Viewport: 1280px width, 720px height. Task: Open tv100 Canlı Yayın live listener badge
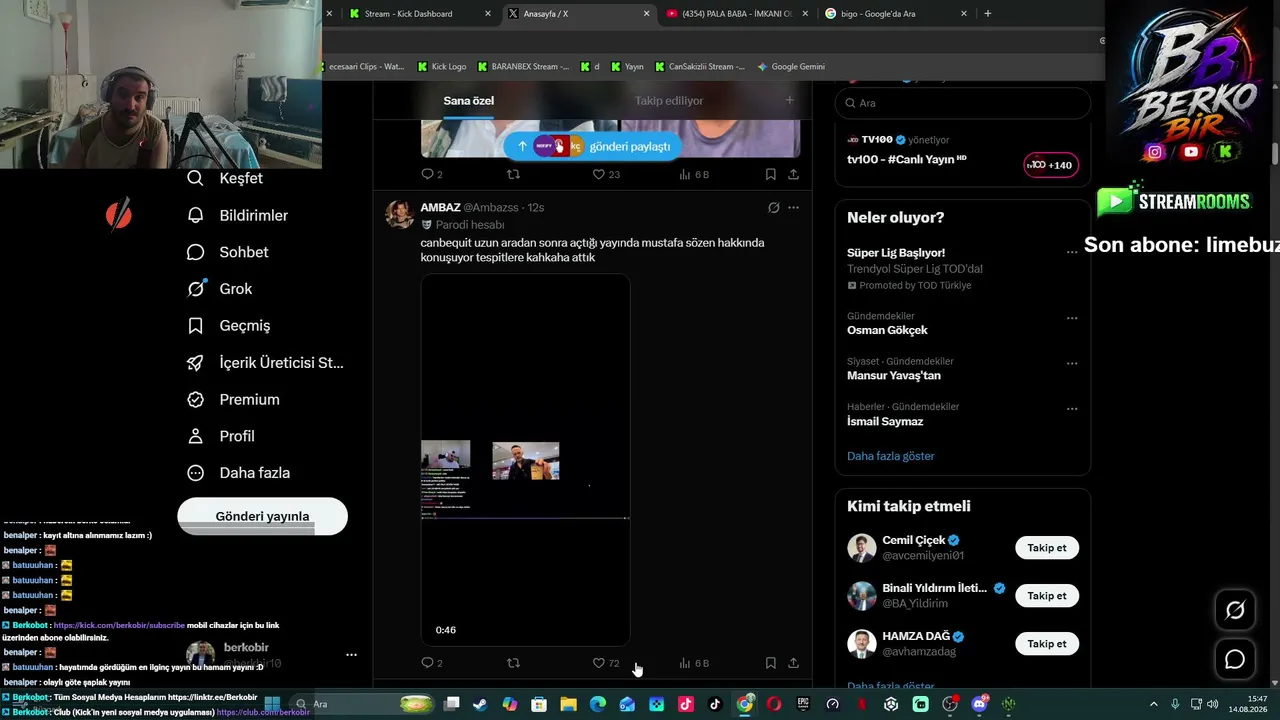(1051, 165)
